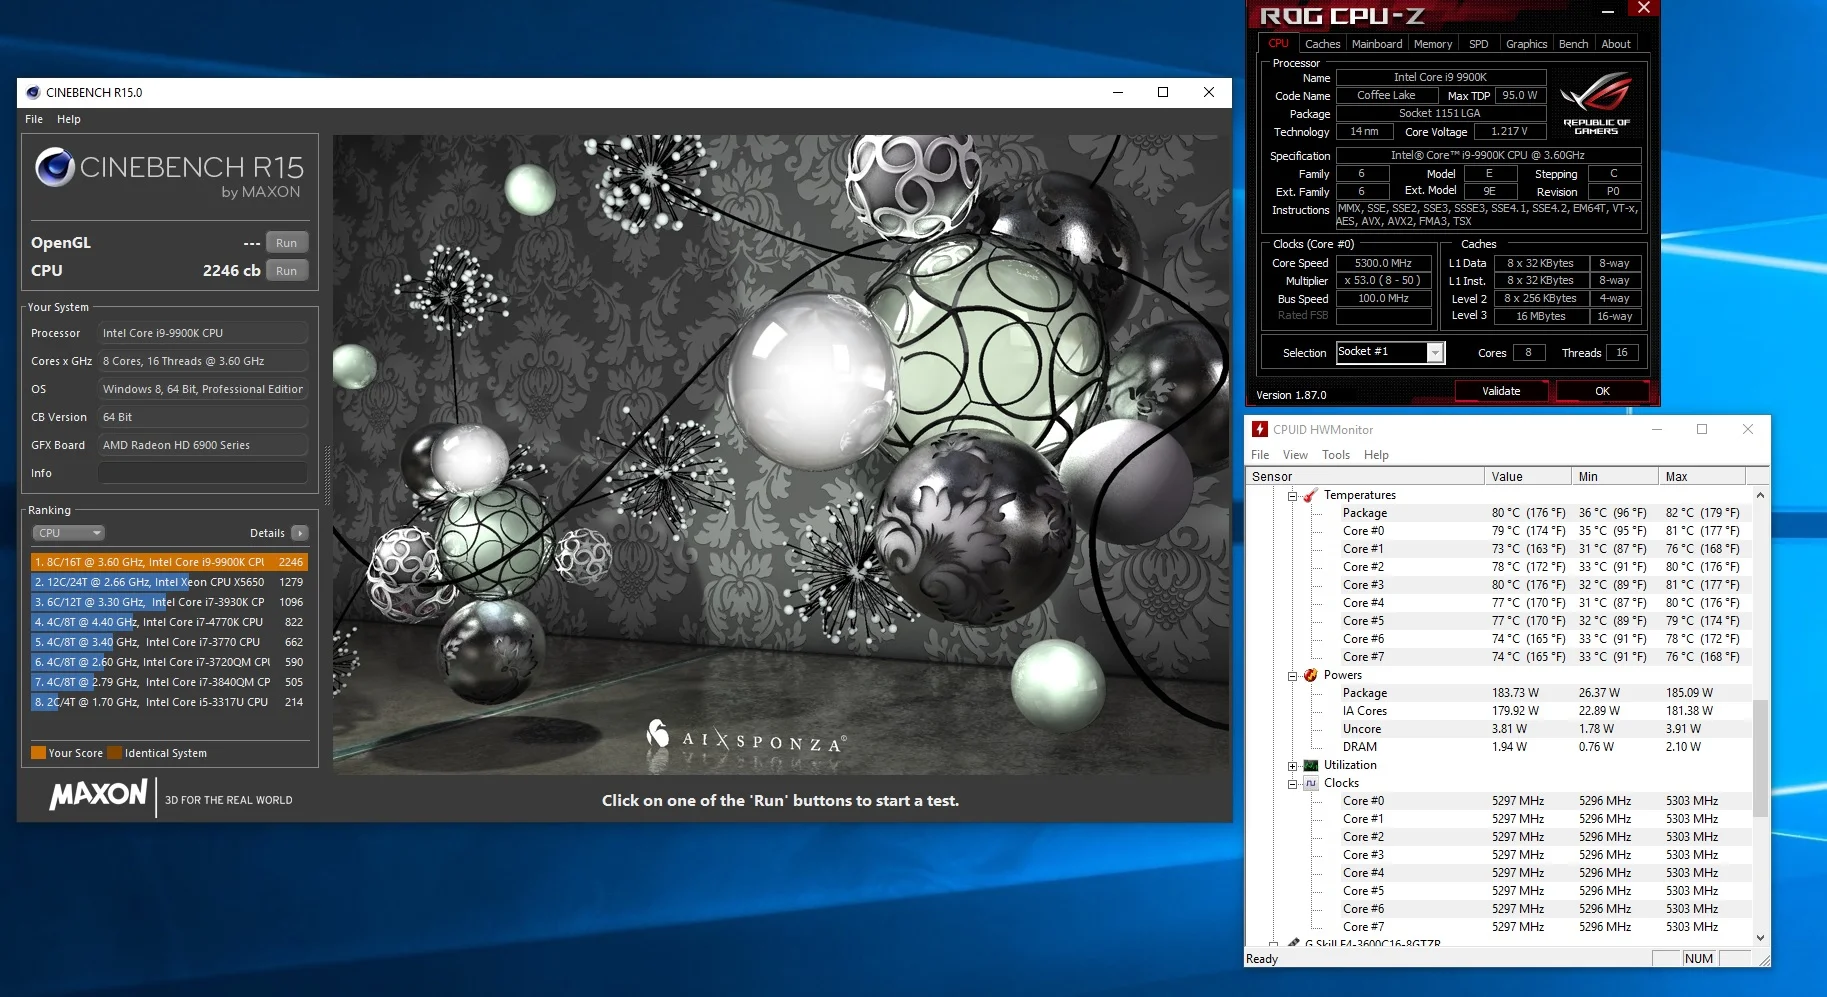Click the Cinebench title bar icon
Screen dimensions: 1827x997
(x=33, y=92)
